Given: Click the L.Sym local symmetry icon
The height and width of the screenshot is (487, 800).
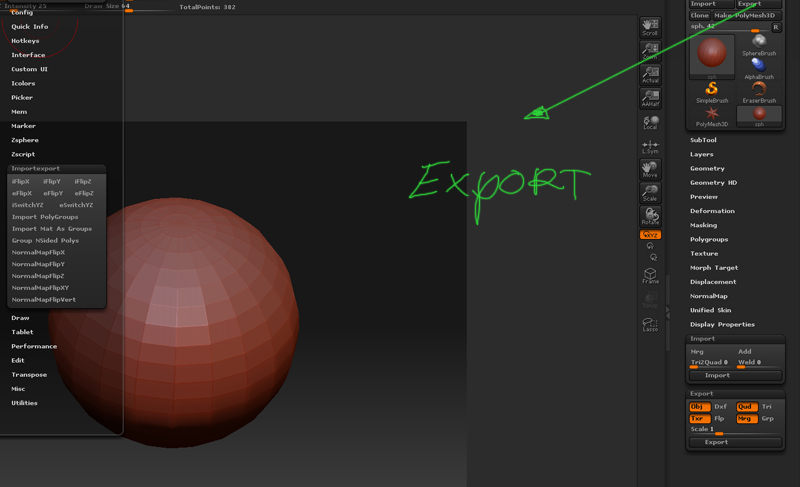Looking at the screenshot, I should tap(650, 147).
